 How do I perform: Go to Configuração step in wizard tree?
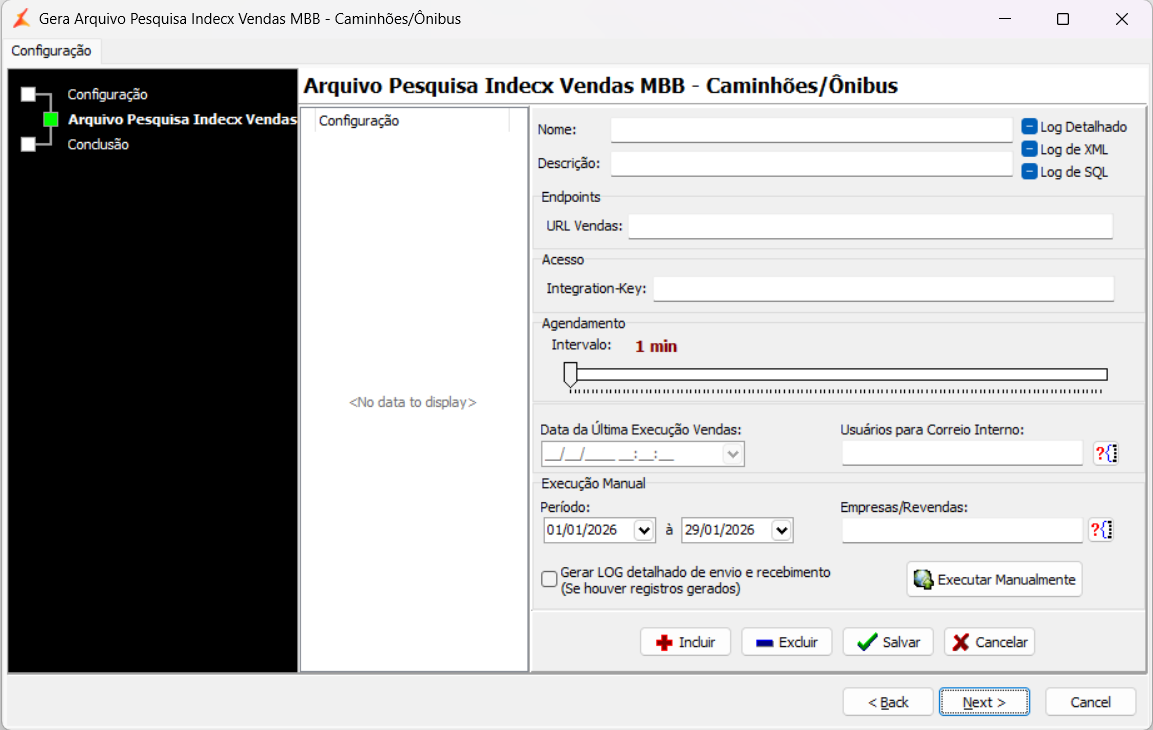pos(107,94)
